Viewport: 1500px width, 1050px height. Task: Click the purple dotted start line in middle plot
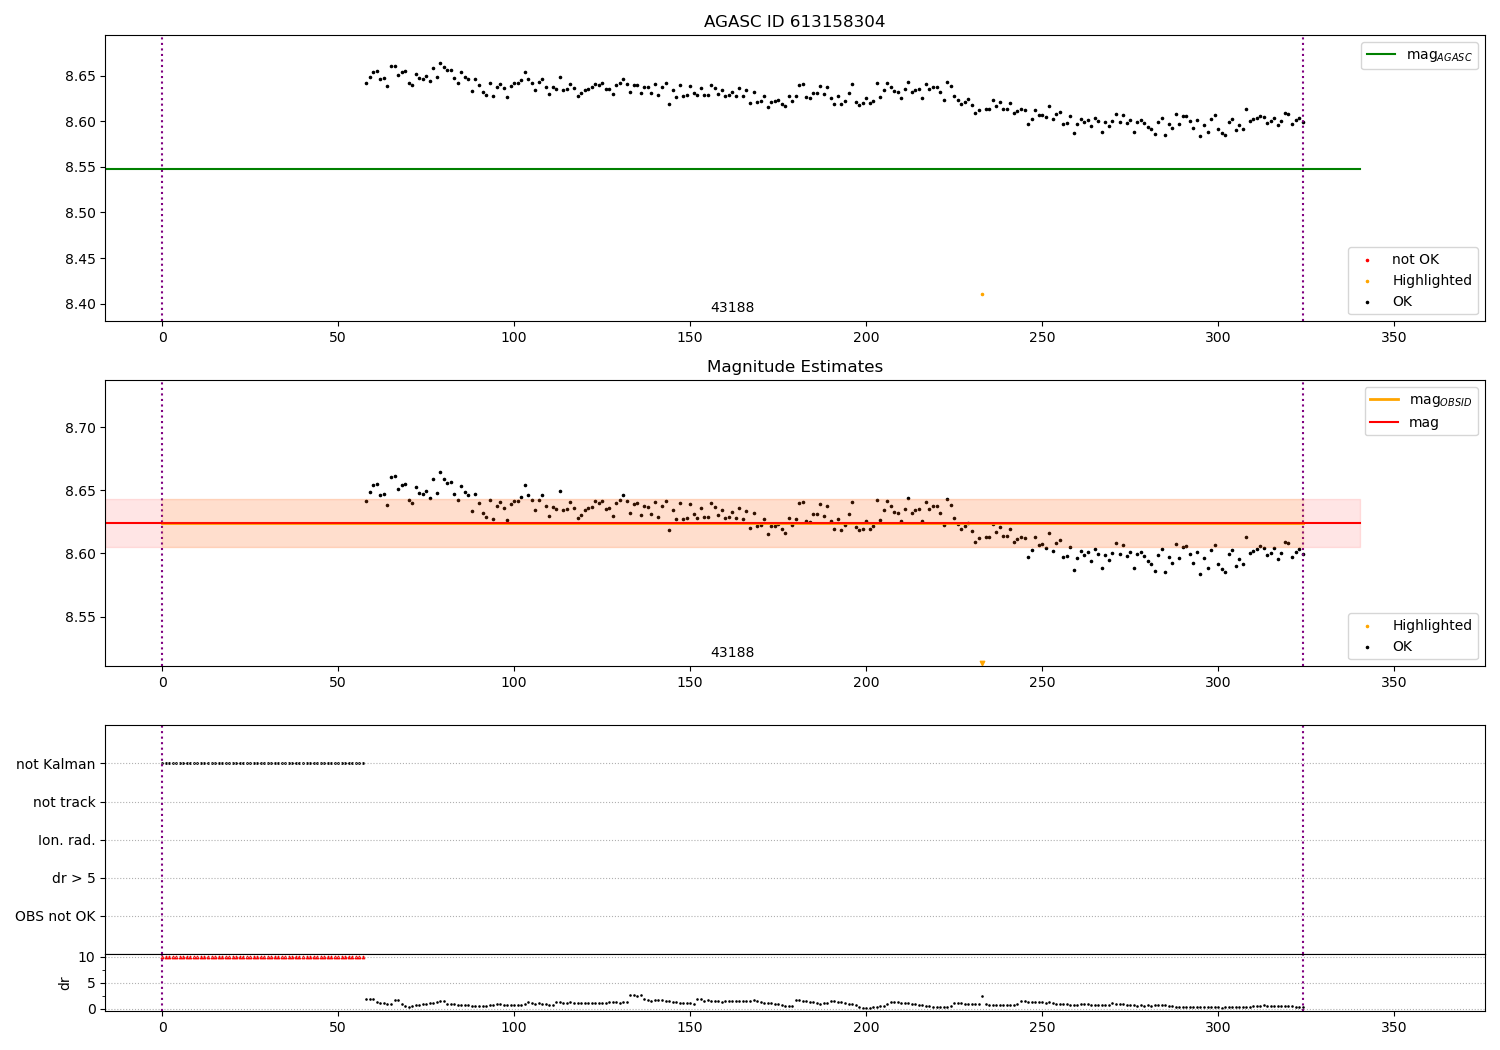(162, 523)
